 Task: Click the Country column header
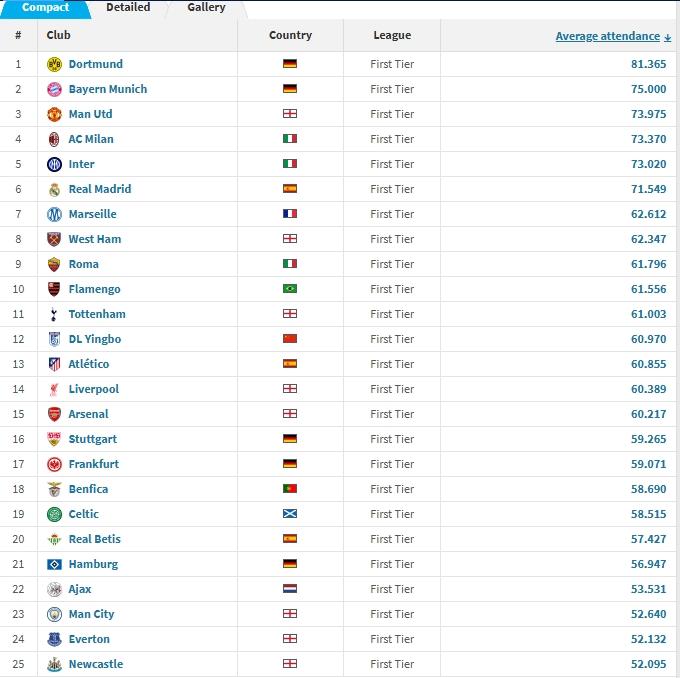coord(291,35)
